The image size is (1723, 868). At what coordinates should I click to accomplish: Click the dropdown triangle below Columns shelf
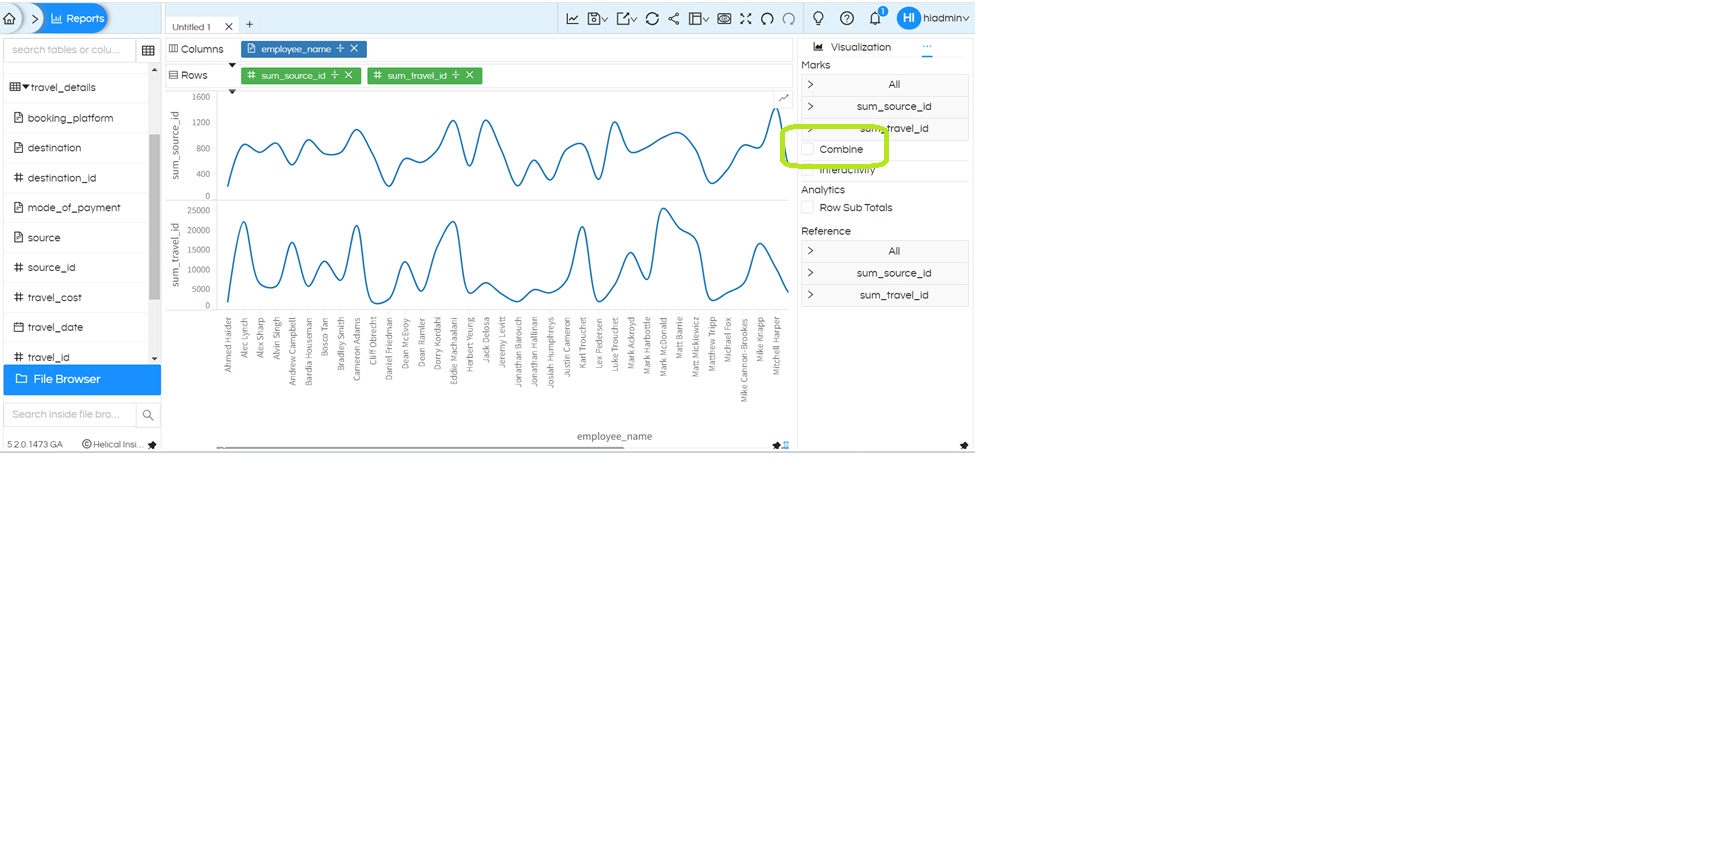pos(232,65)
